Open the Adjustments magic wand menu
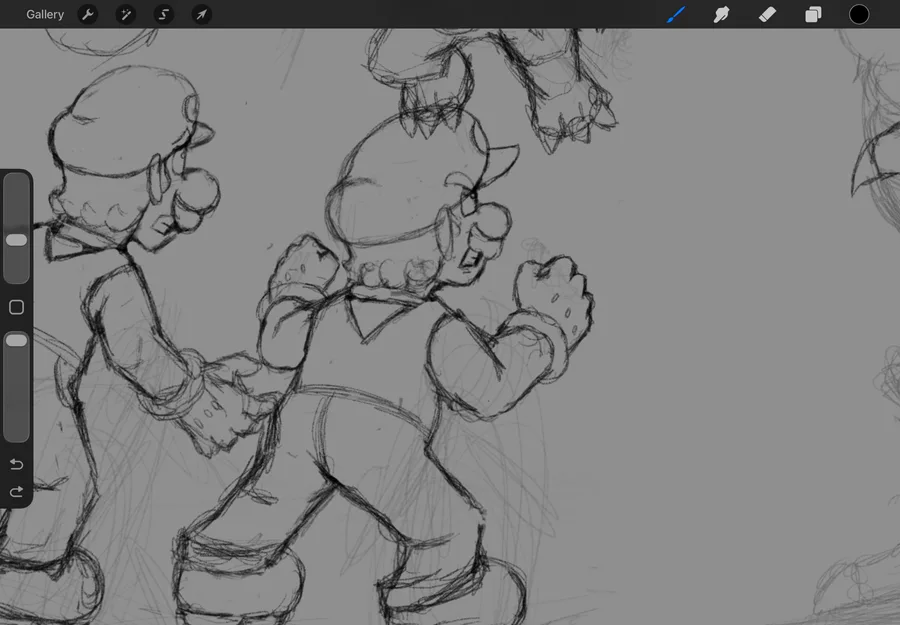This screenshot has width=900, height=625. click(126, 14)
